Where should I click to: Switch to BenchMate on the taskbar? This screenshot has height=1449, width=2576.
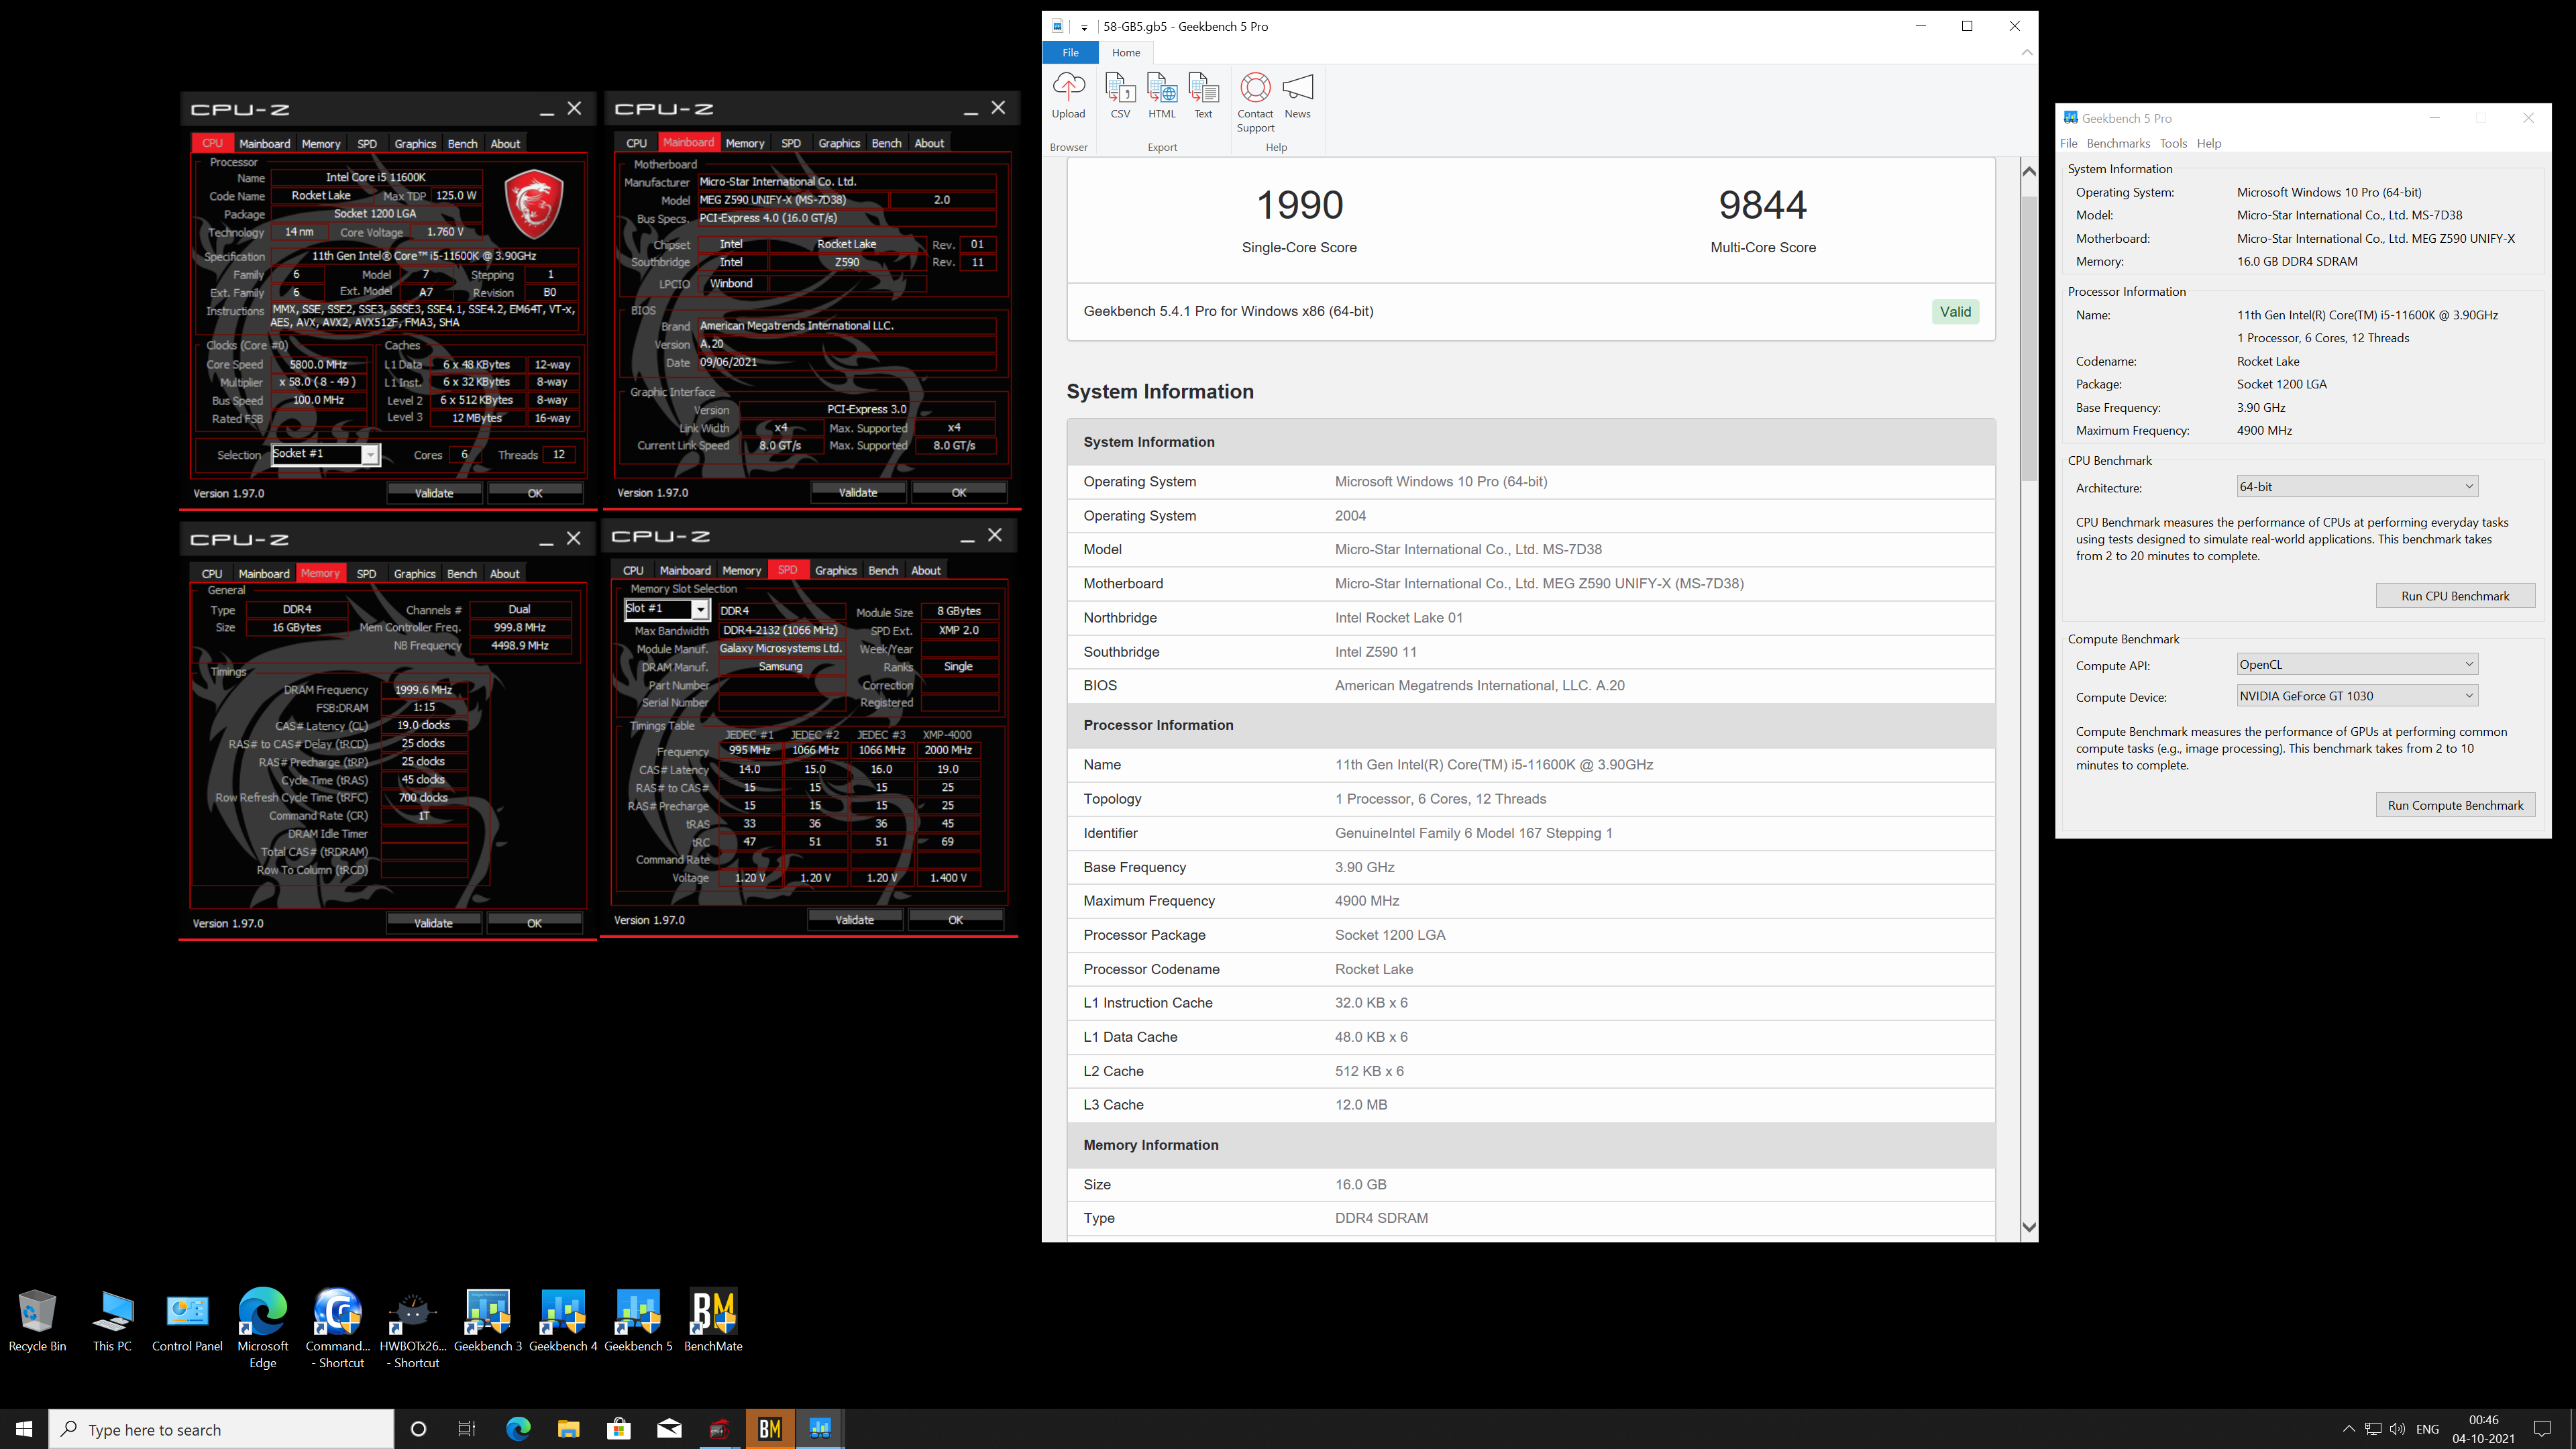tap(769, 1429)
